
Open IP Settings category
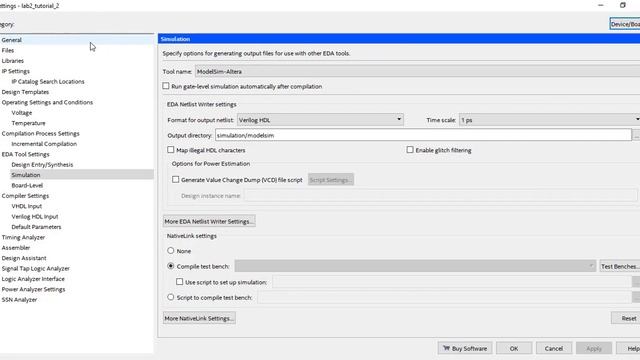click(16, 71)
